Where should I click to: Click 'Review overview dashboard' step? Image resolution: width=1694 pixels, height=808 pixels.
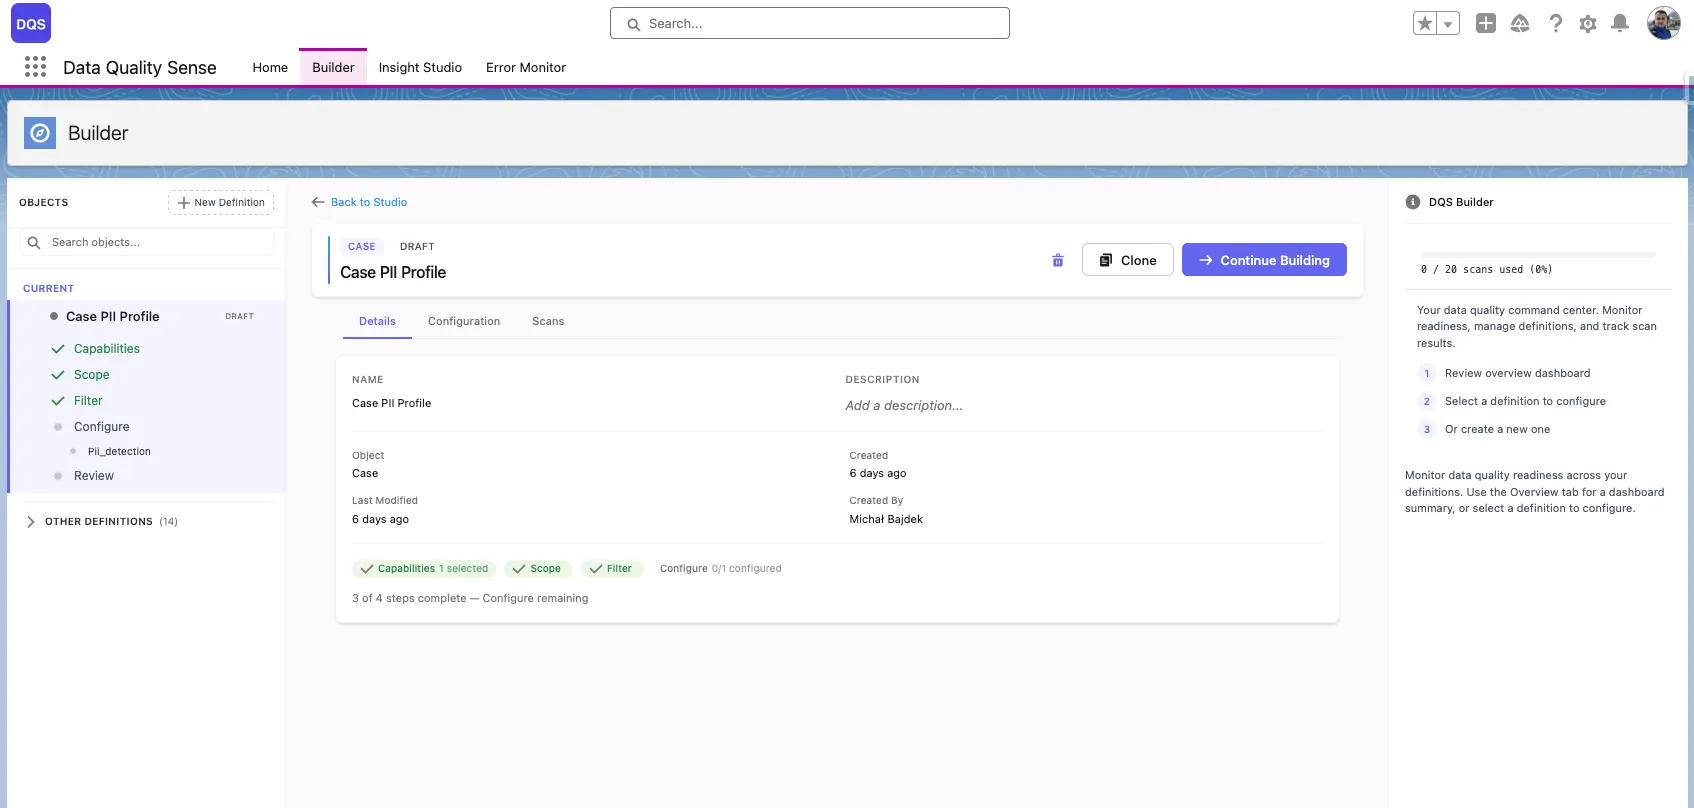click(x=1517, y=373)
